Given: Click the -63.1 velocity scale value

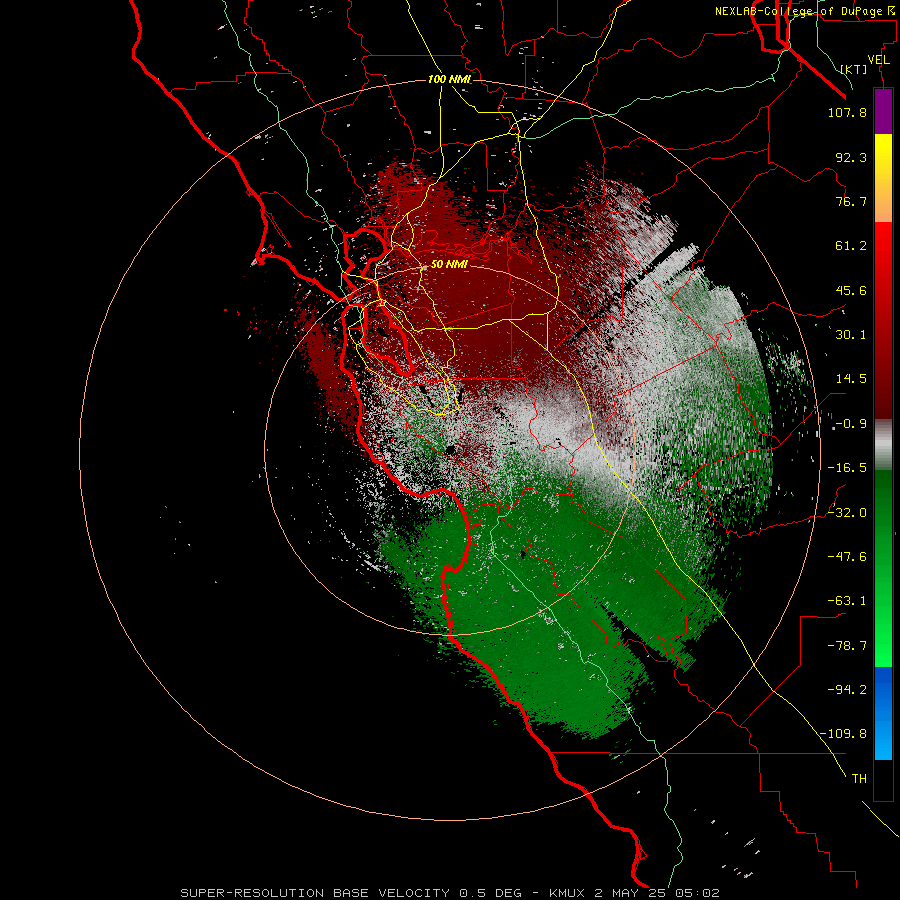Looking at the screenshot, I should (x=847, y=602).
